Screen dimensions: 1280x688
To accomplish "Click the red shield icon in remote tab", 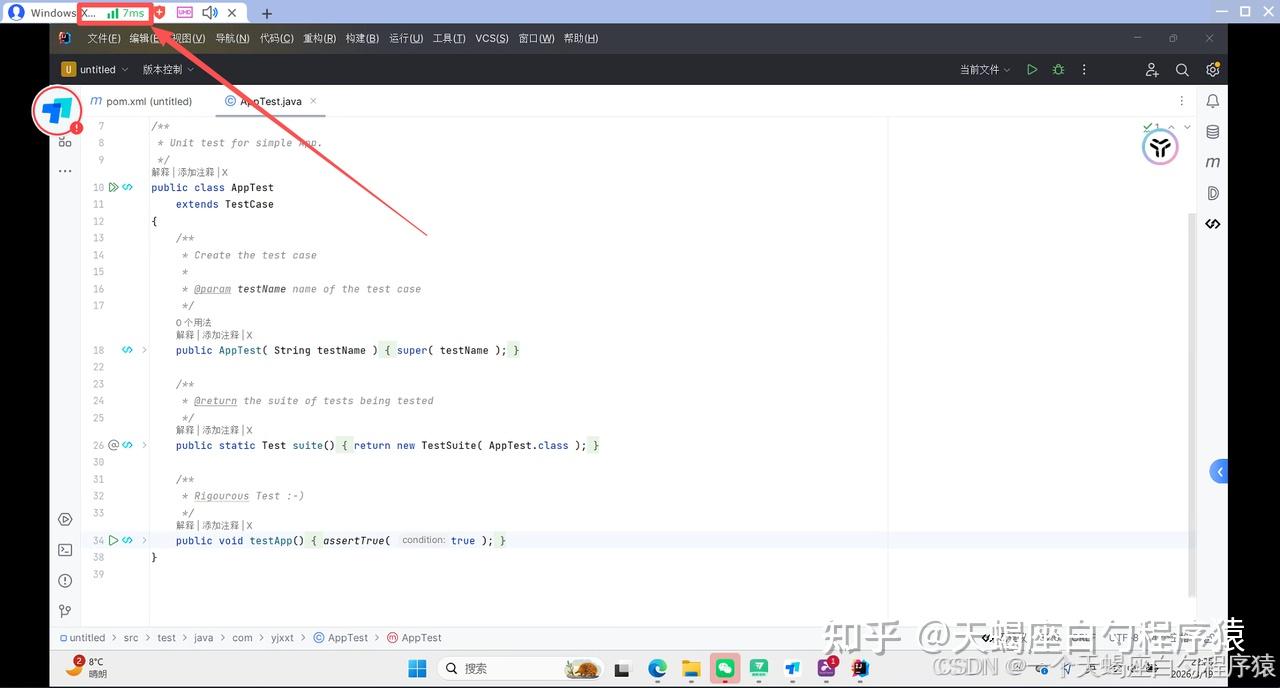I will [159, 13].
